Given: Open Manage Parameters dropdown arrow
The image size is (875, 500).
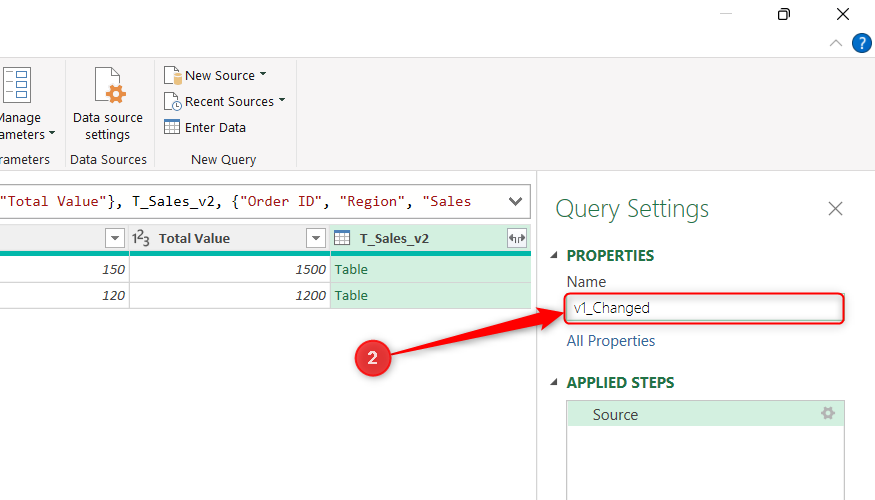Looking at the screenshot, I should [x=52, y=133].
